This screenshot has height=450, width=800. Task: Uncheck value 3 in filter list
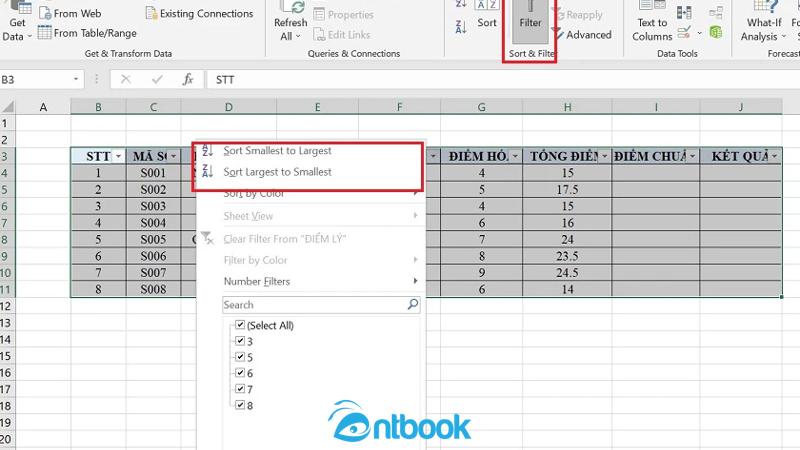coord(240,341)
